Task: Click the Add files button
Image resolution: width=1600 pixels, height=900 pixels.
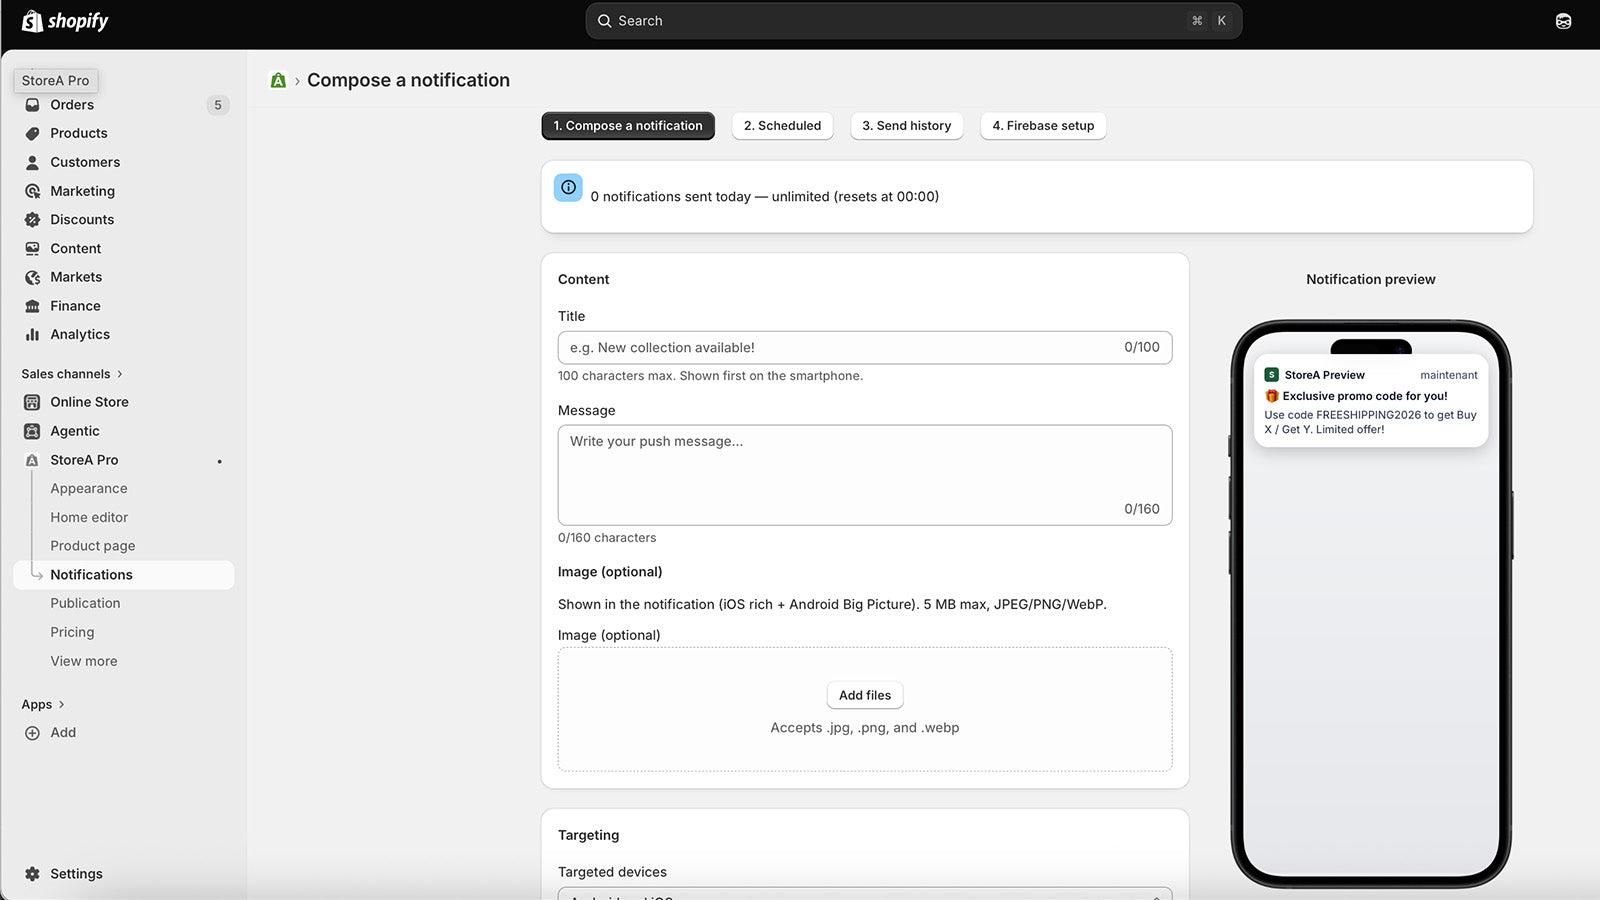Action: tap(865, 695)
